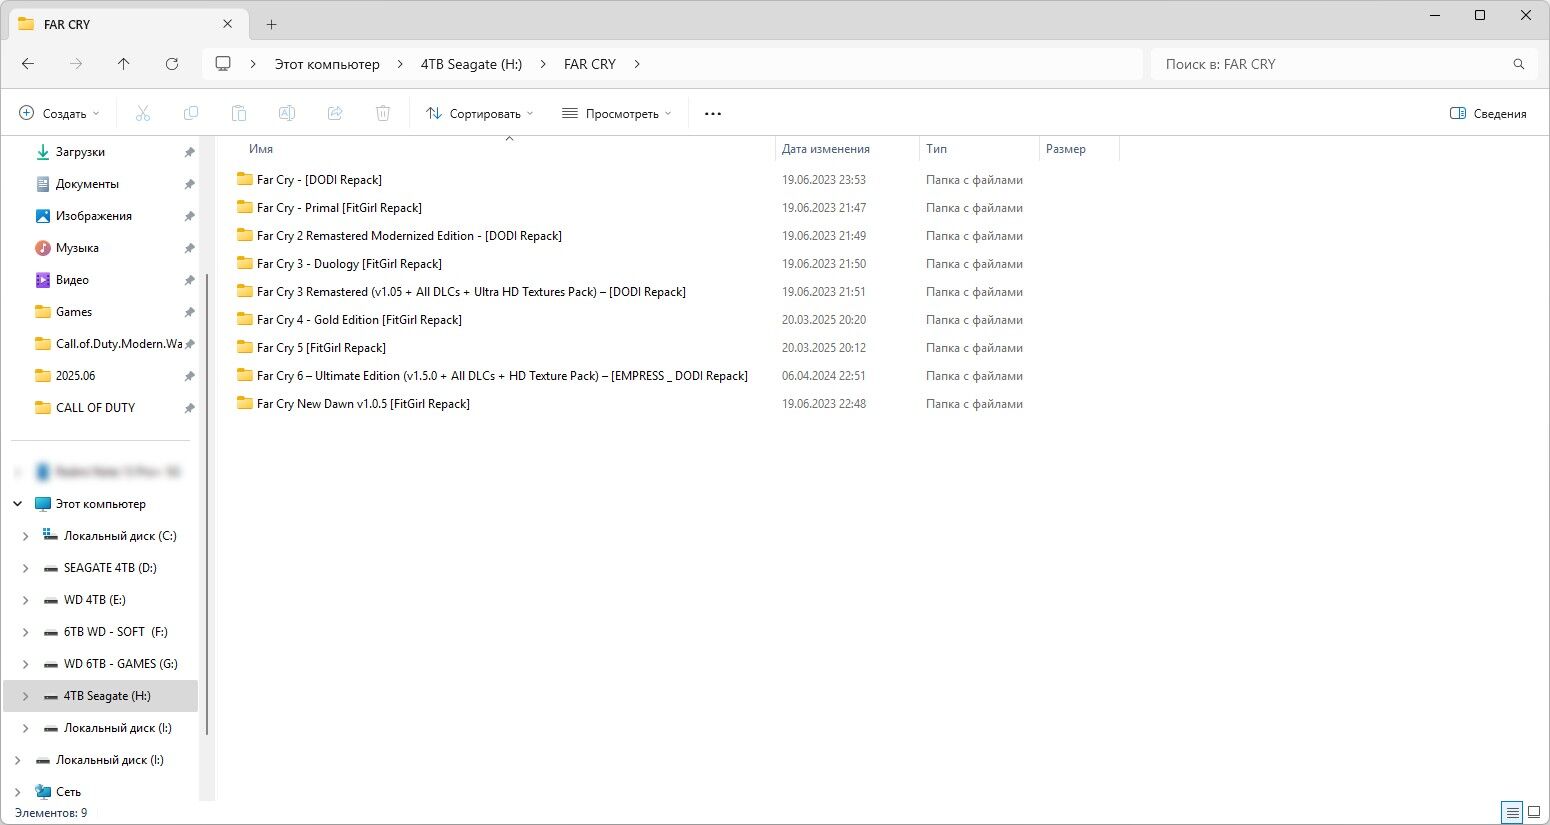This screenshot has width=1550, height=825.
Task: Select Far Cry 6 – Ultimate Edition folder
Action: [x=502, y=376]
